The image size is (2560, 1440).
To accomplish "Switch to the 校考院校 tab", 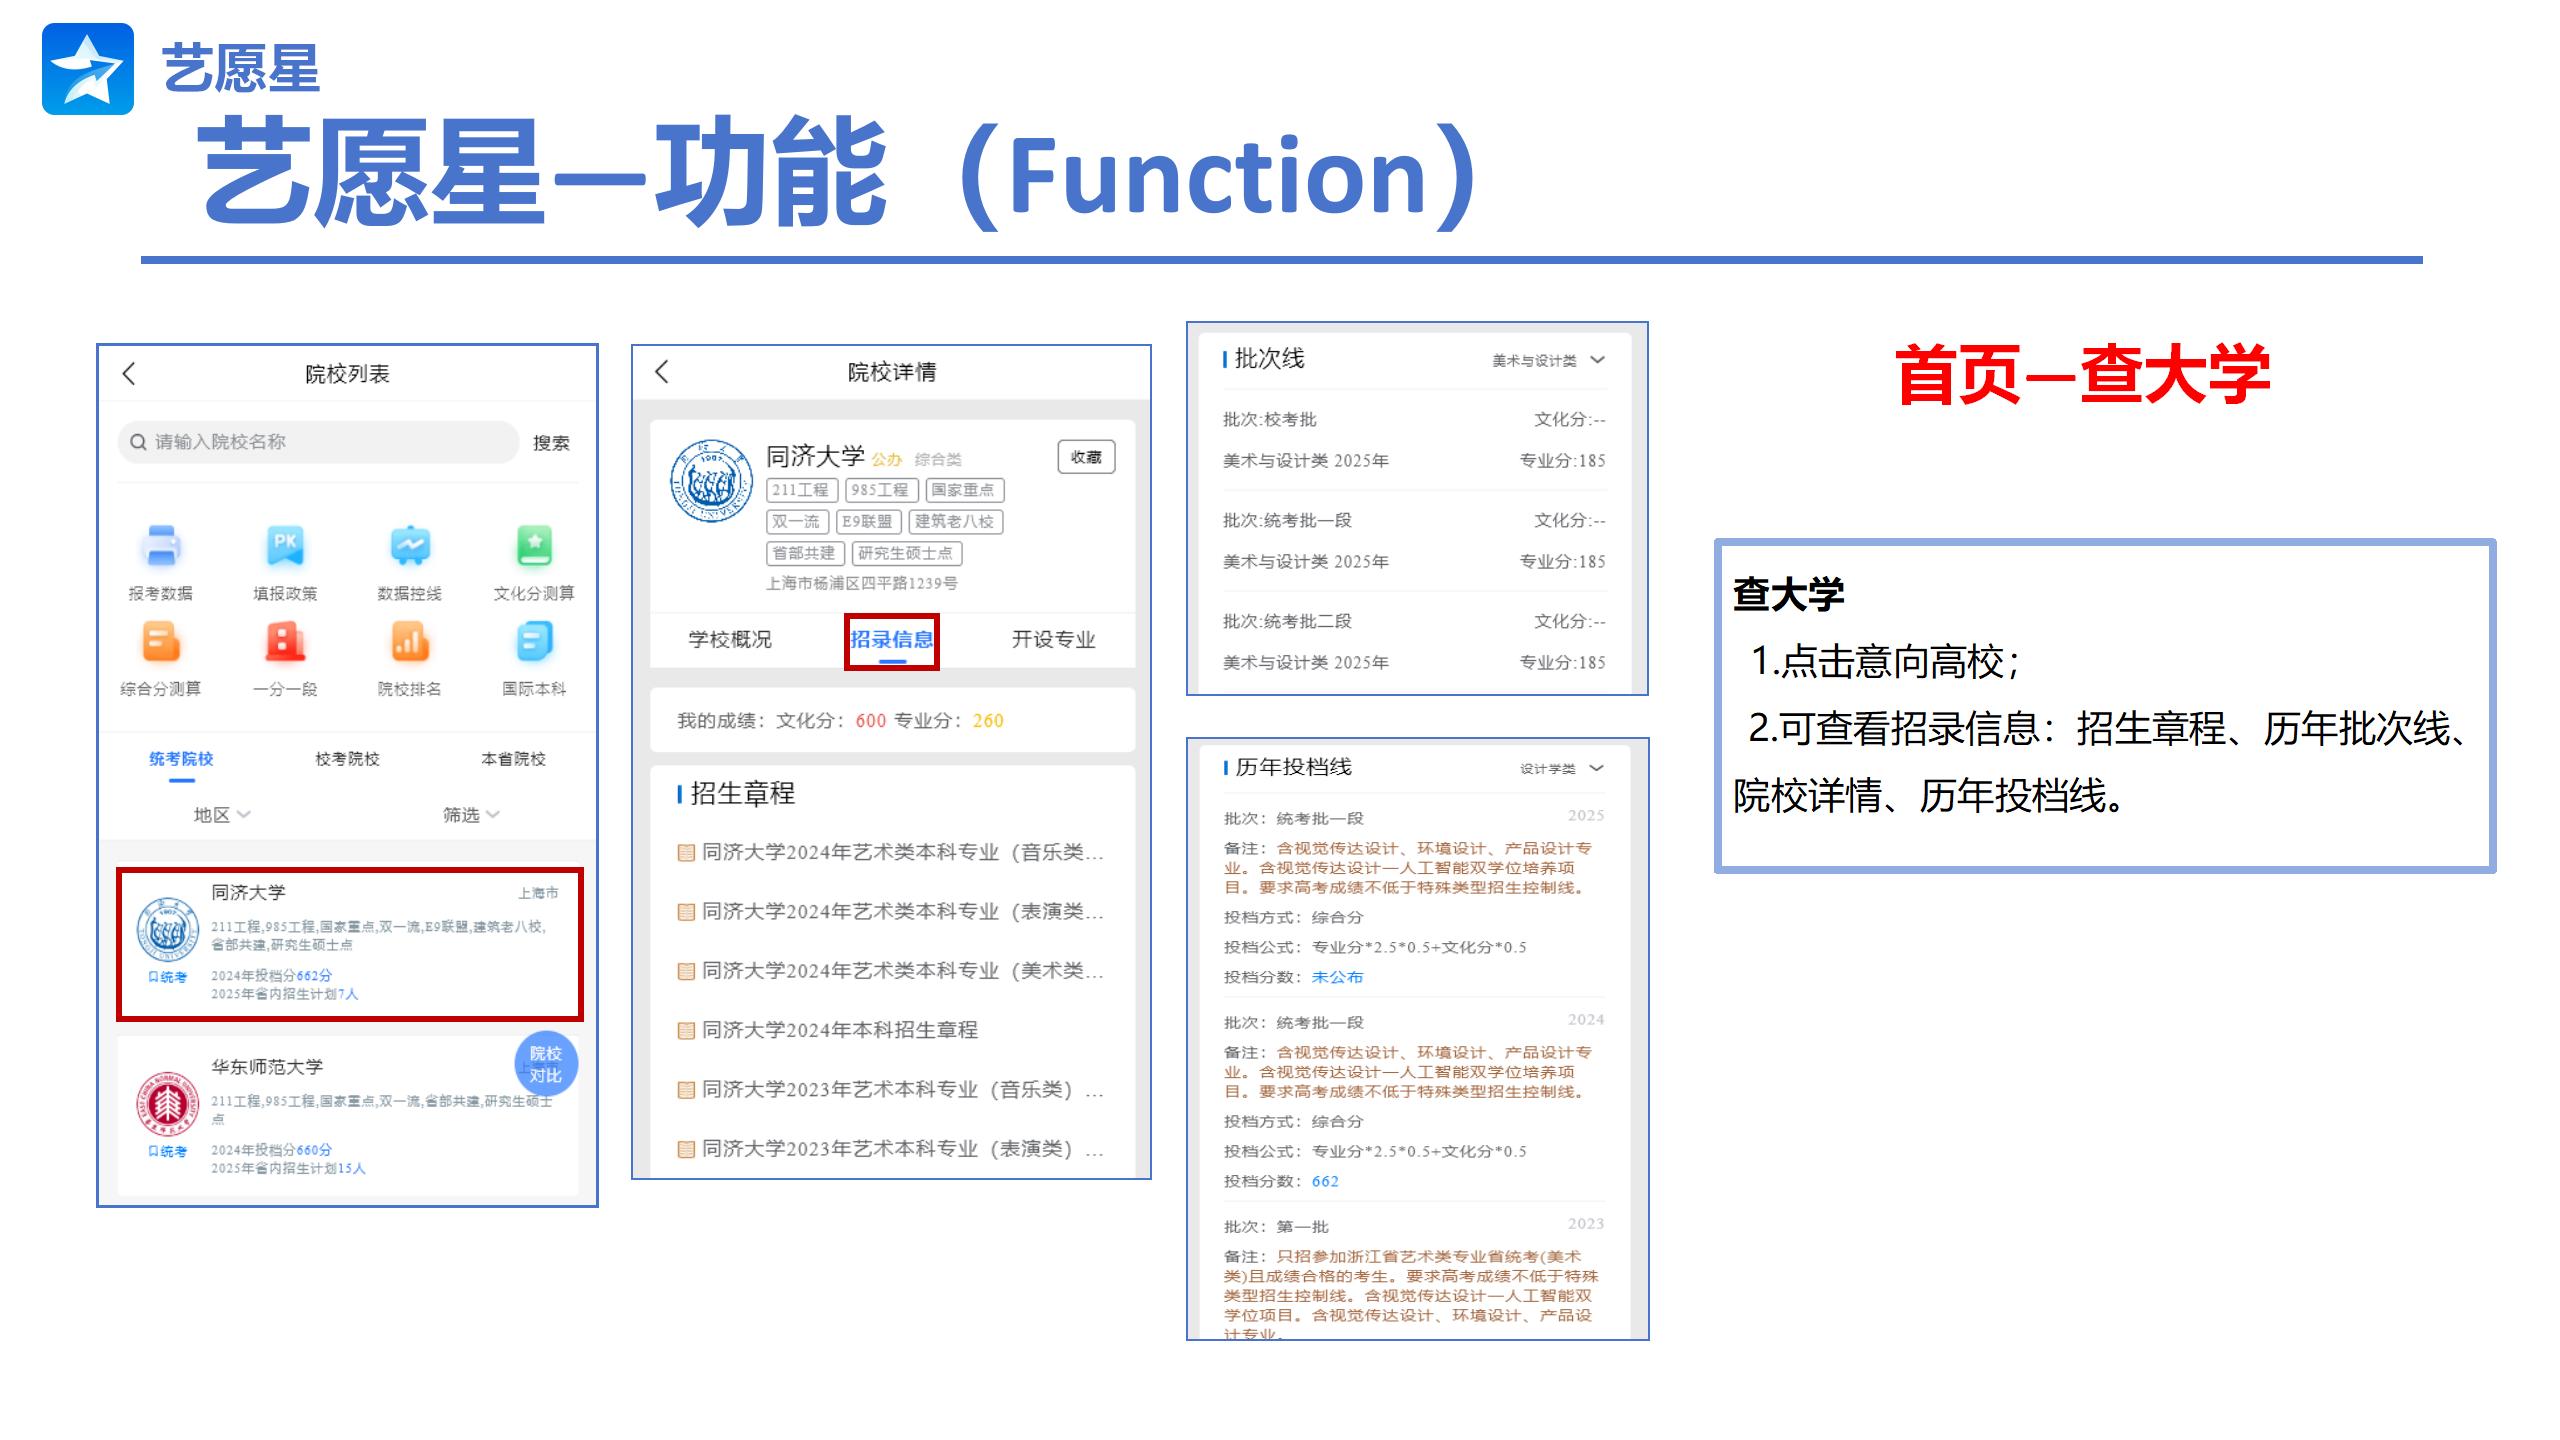I will [347, 759].
